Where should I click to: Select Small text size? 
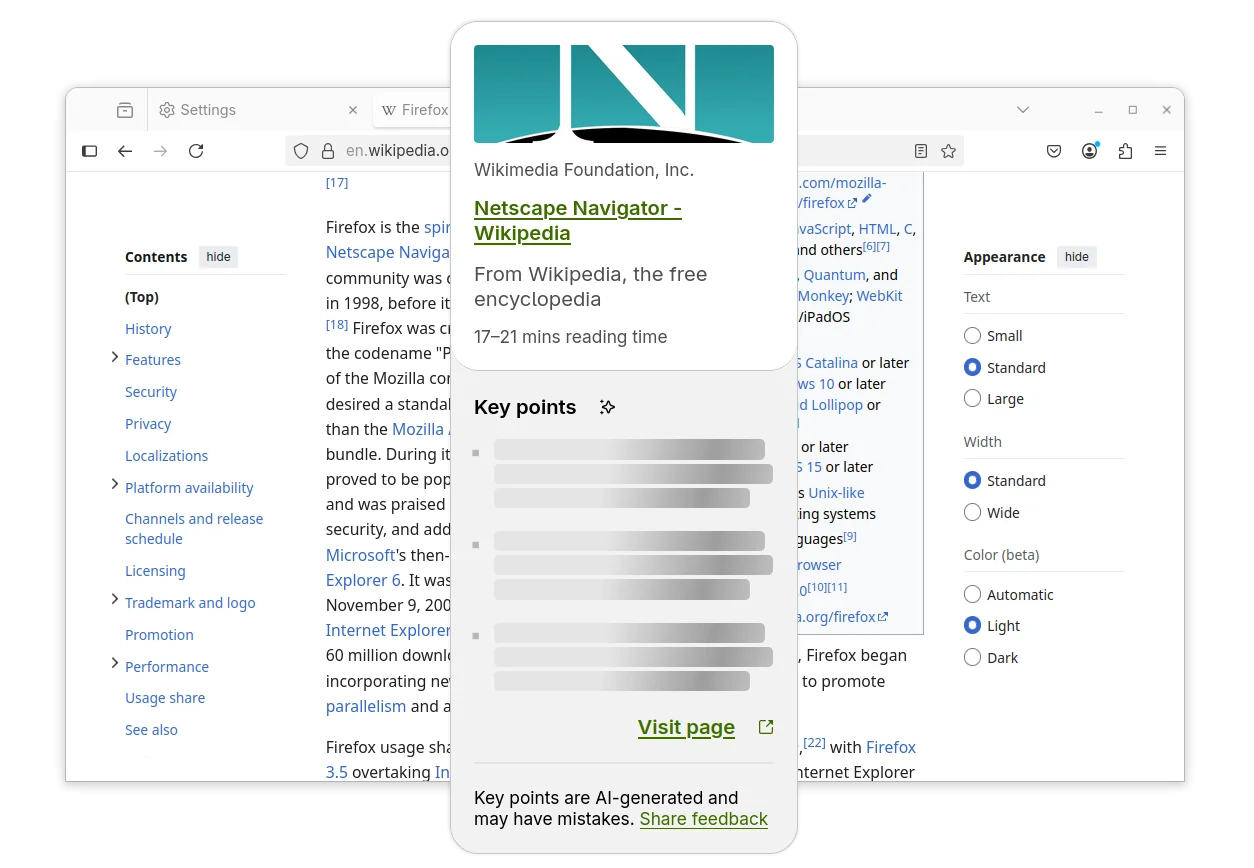pyautogui.click(x=972, y=336)
